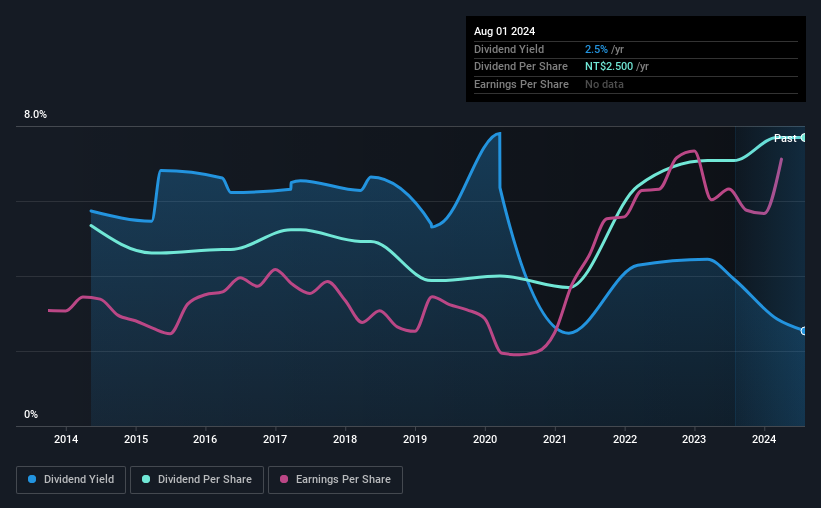Click the Dividend Yield endpoint marker at chart's right edge
Viewport: 821px width, 508px height.
[x=803, y=331]
